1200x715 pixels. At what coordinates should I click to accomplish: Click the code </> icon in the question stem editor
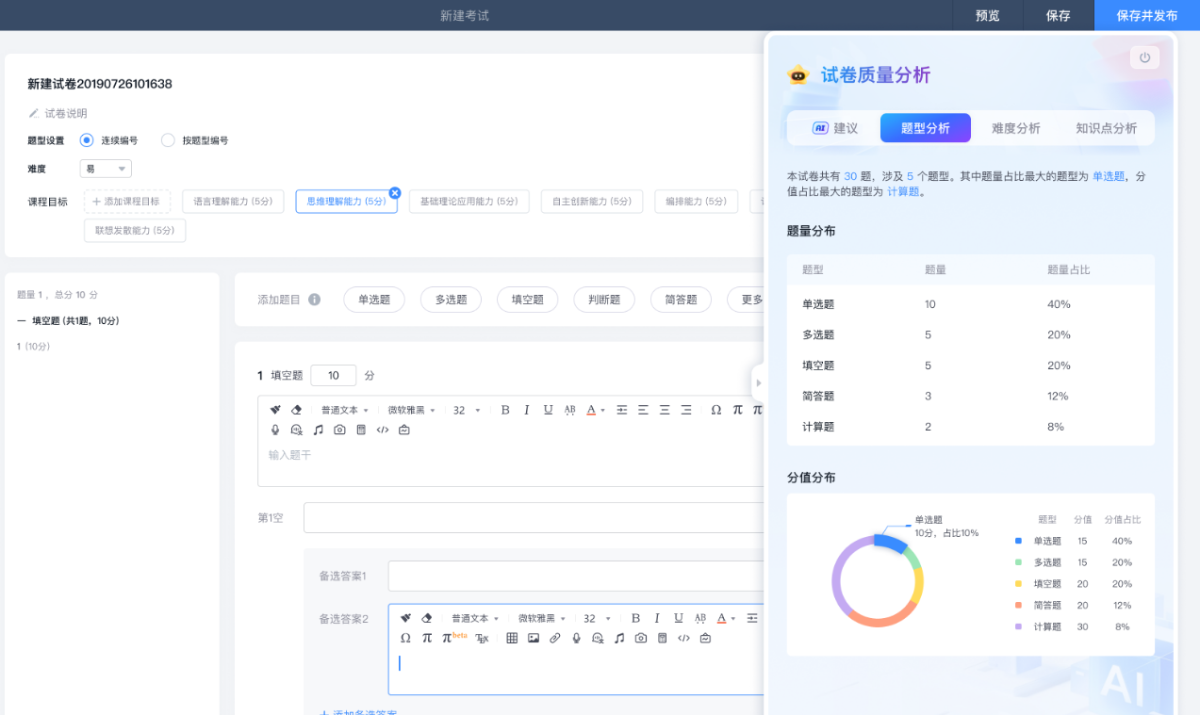pos(382,430)
